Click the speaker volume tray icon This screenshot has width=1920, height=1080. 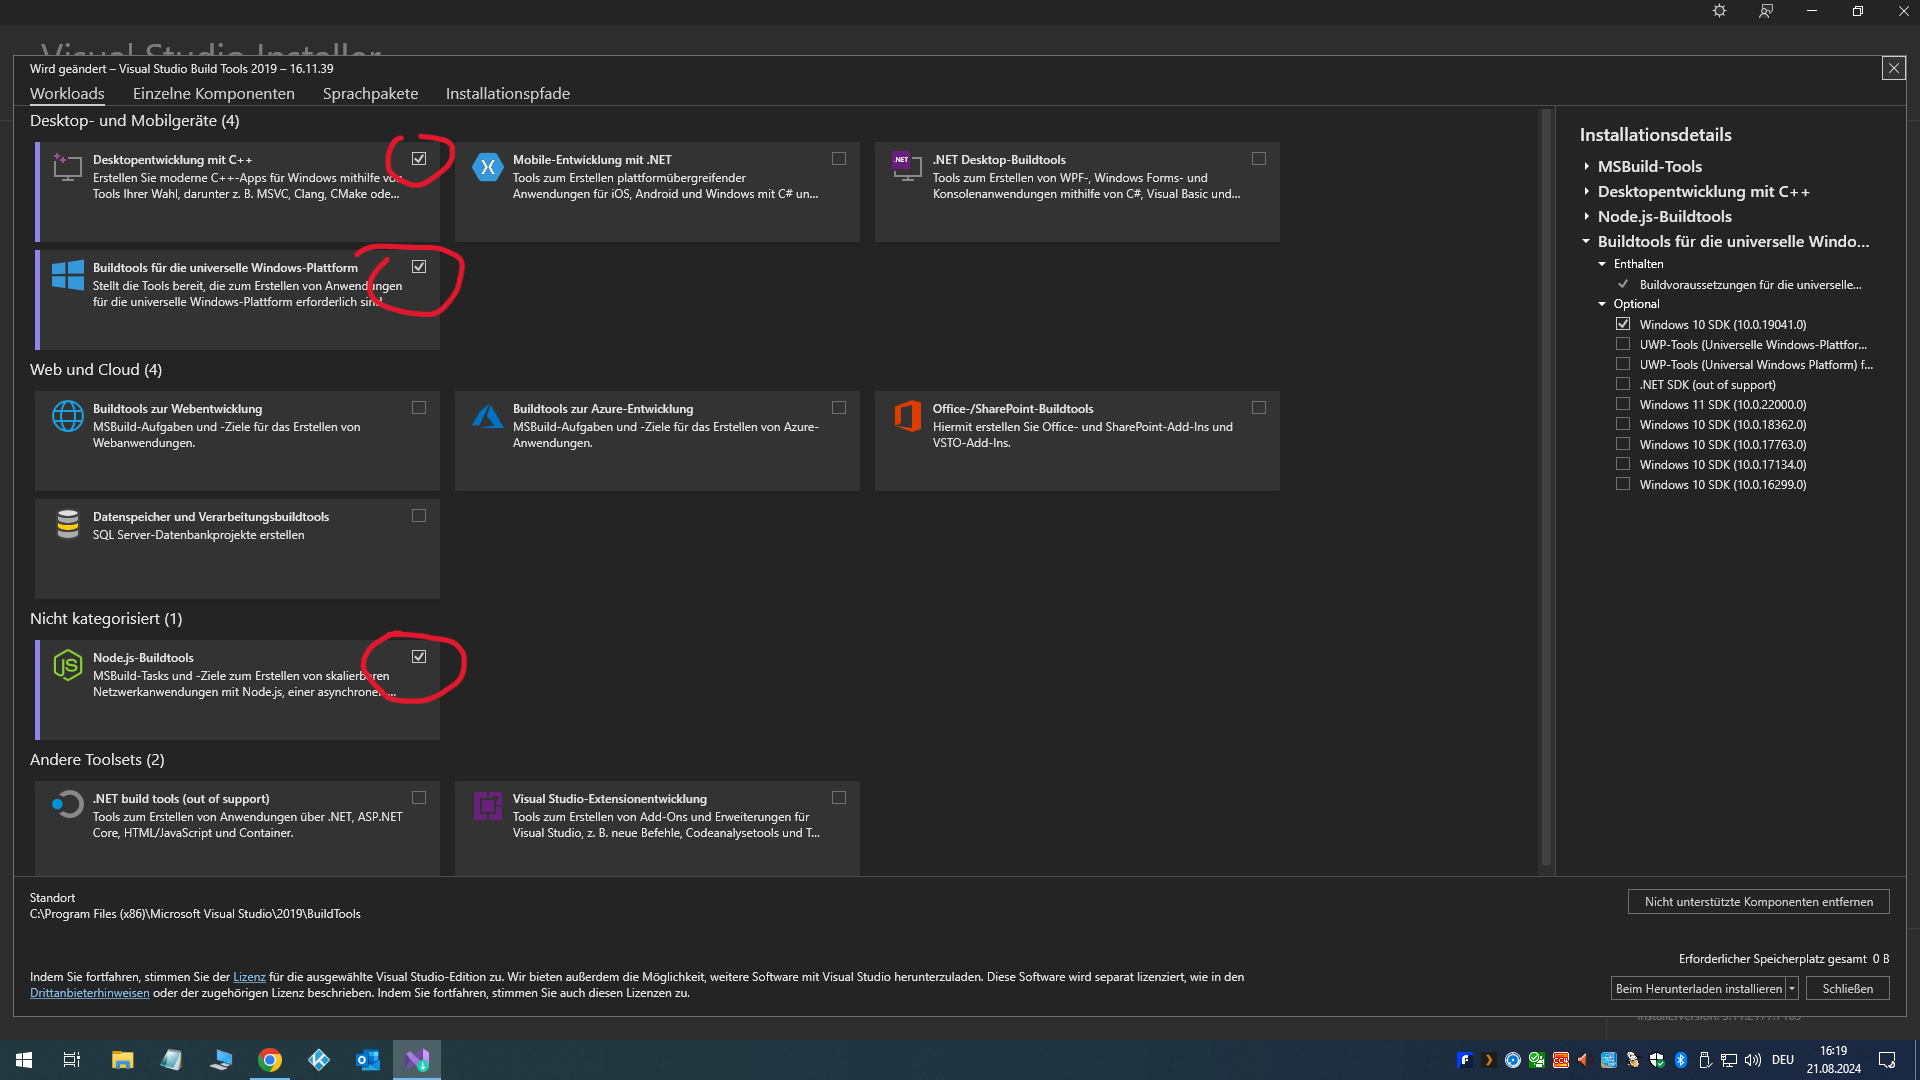(x=1753, y=1060)
